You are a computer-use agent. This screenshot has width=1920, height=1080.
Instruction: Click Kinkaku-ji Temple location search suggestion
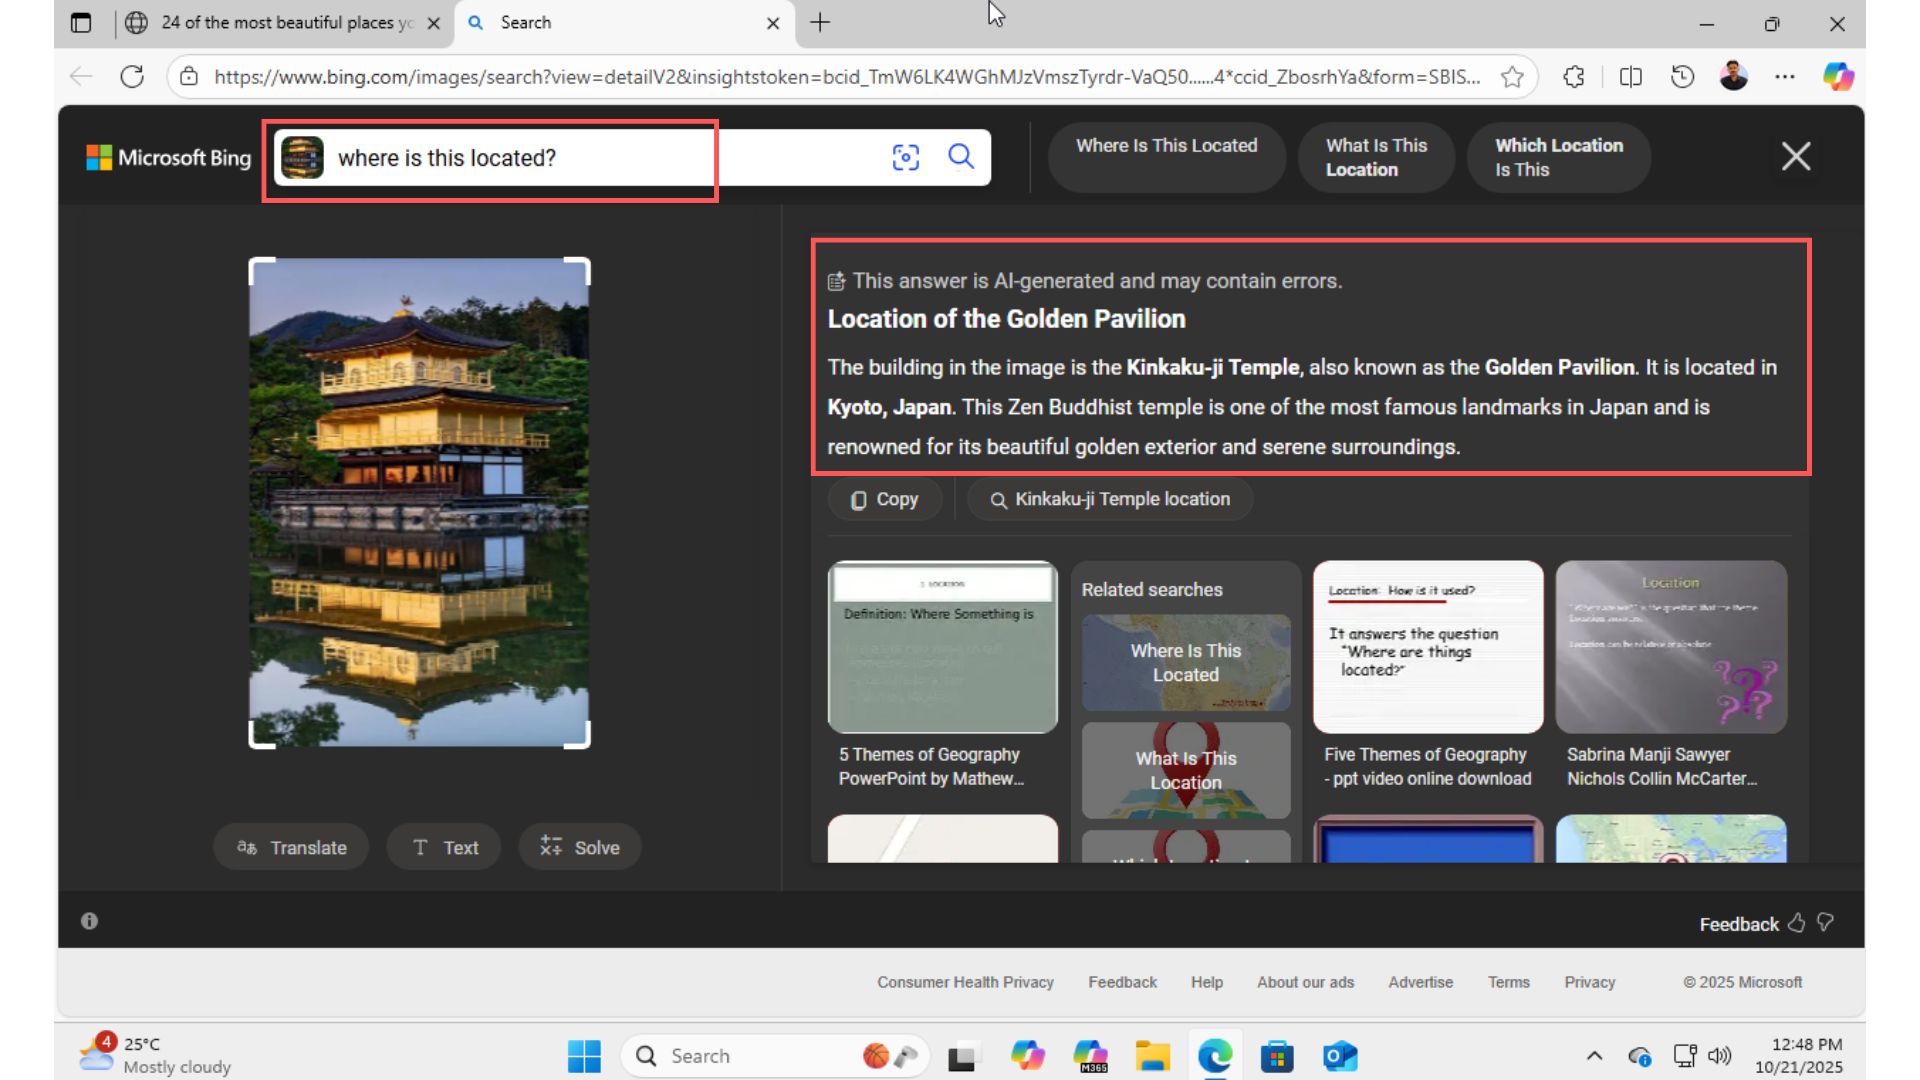[1110, 499]
